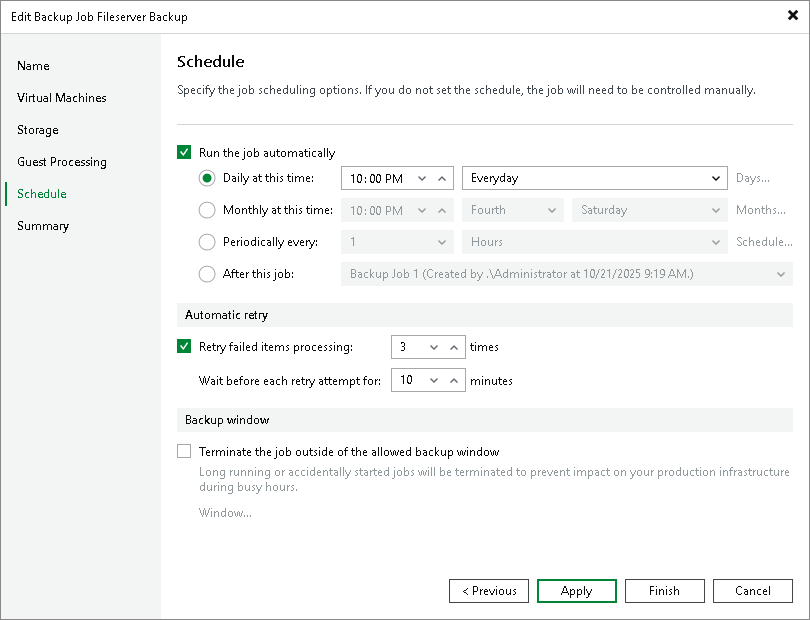The width and height of the screenshot is (810, 620).
Task: Select the After this job option
Action: [x=207, y=274]
